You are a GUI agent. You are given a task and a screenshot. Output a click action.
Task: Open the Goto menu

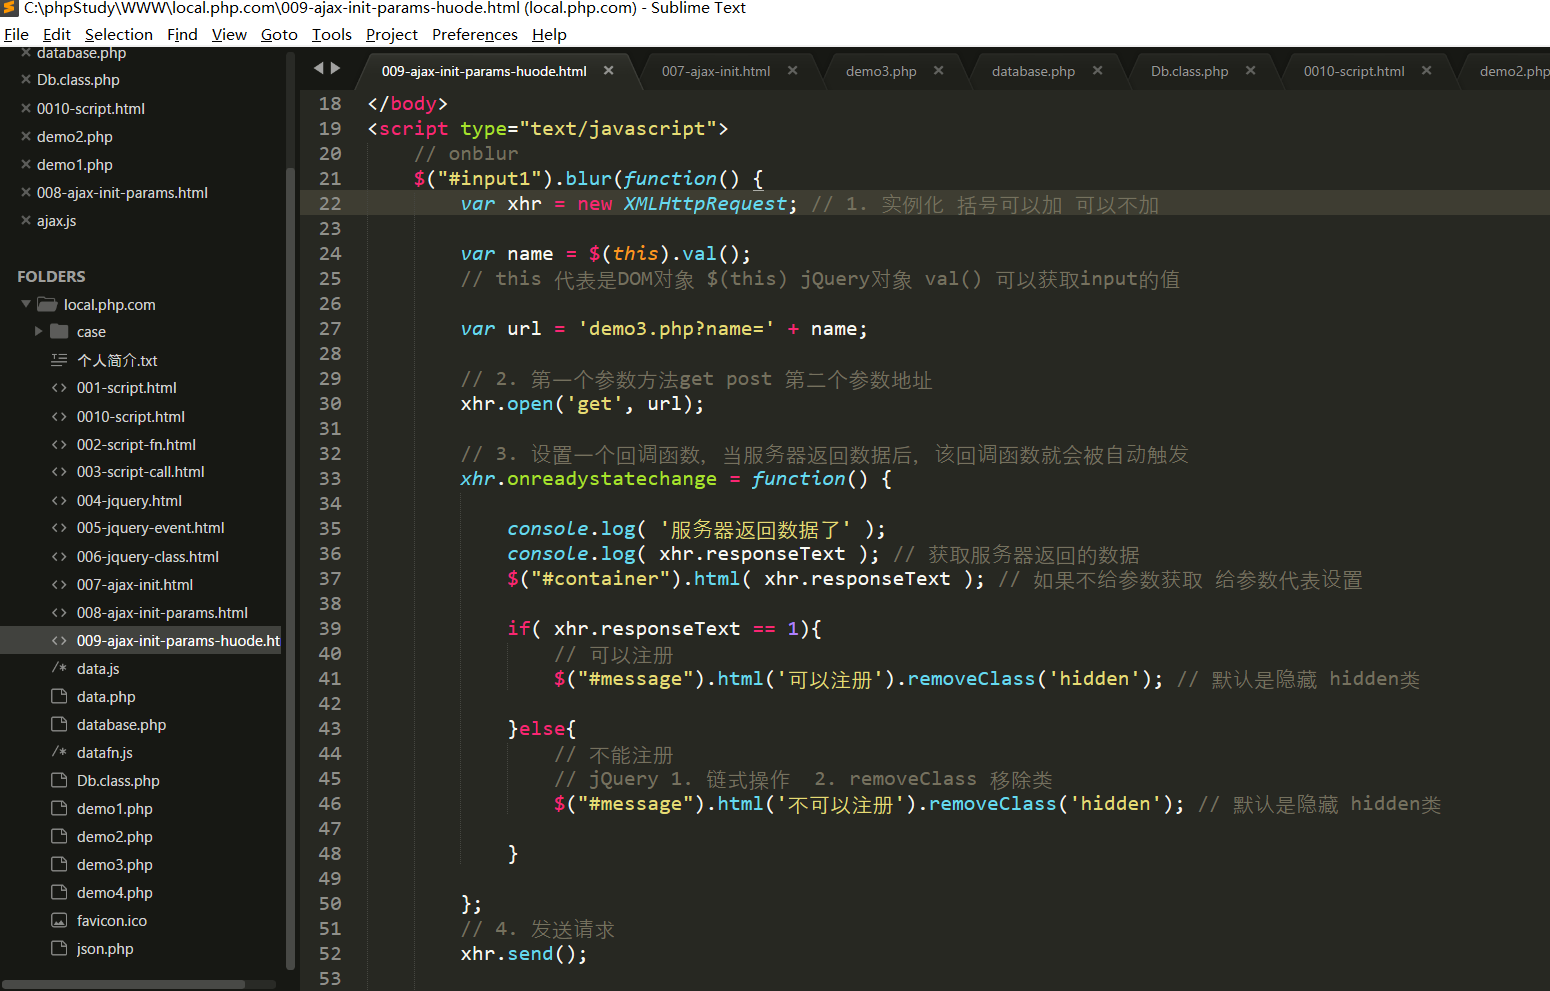[279, 34]
